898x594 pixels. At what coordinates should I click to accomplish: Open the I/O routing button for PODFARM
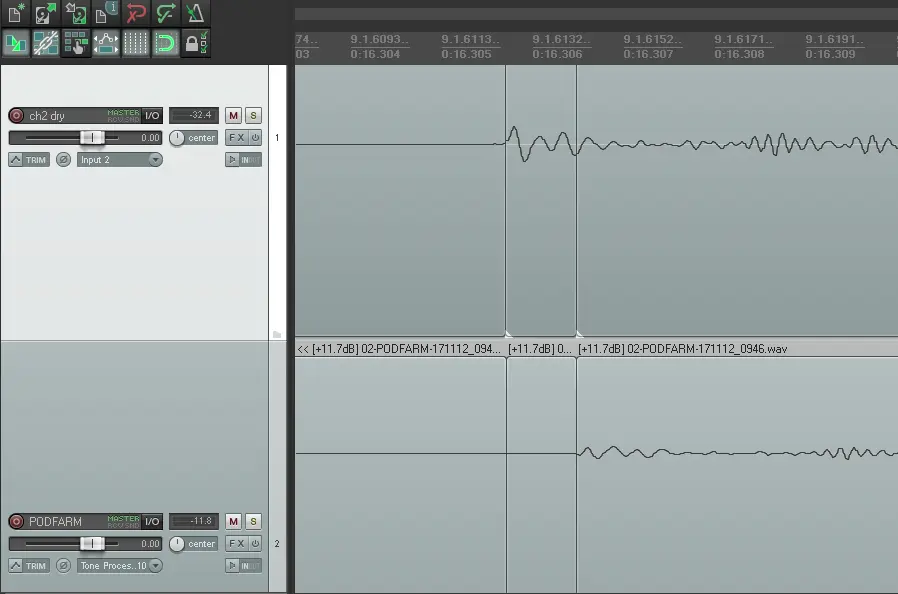point(152,522)
